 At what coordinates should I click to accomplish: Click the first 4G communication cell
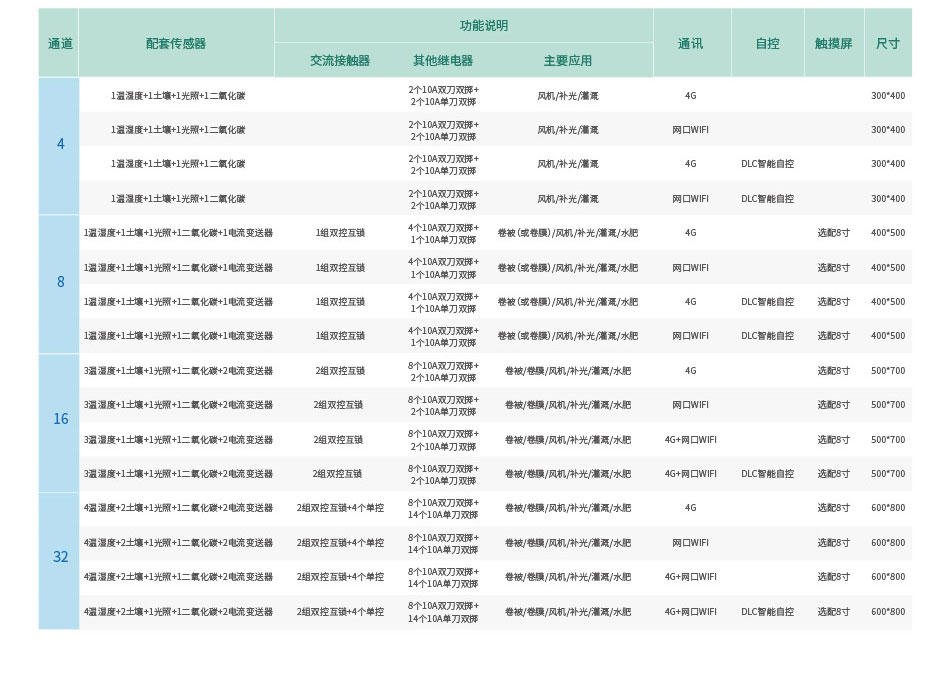[x=691, y=94]
